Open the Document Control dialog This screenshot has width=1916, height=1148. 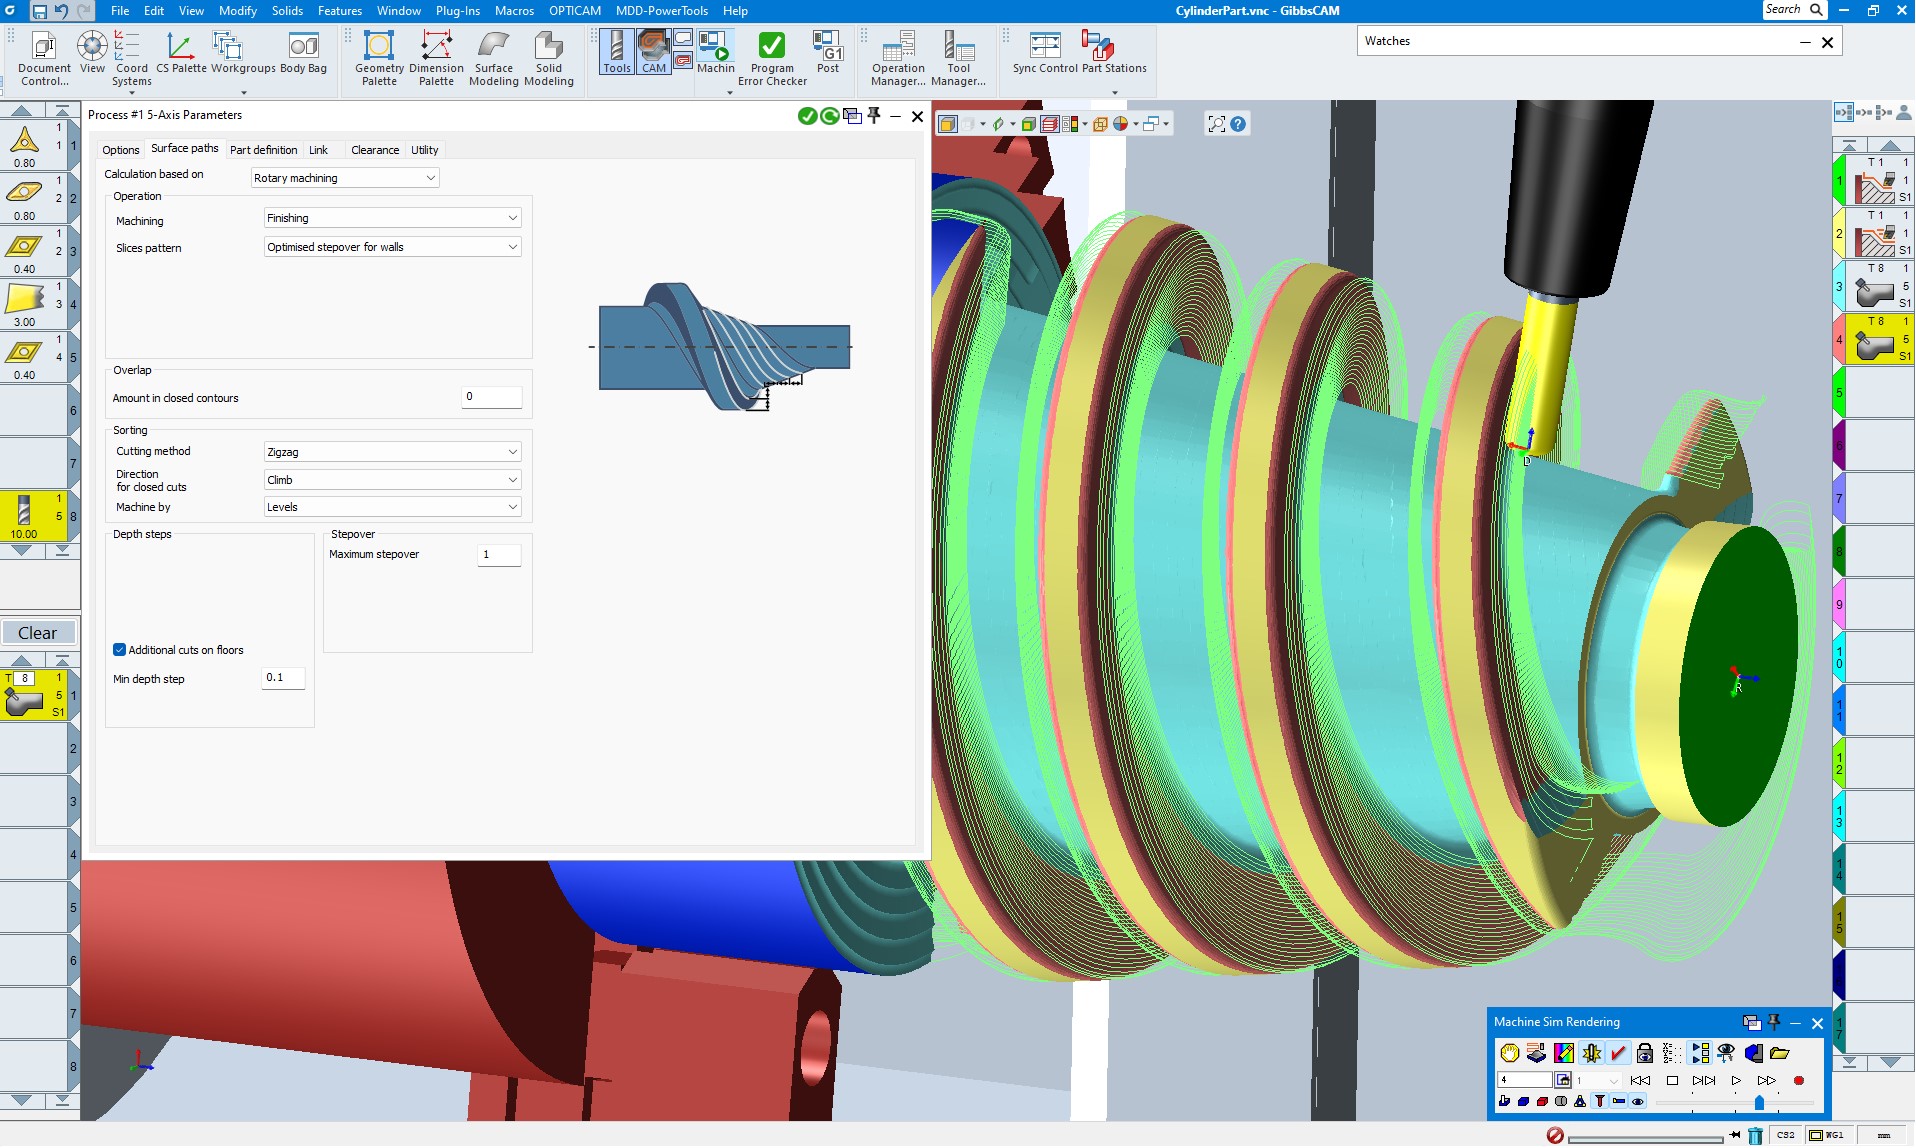coord(44,57)
